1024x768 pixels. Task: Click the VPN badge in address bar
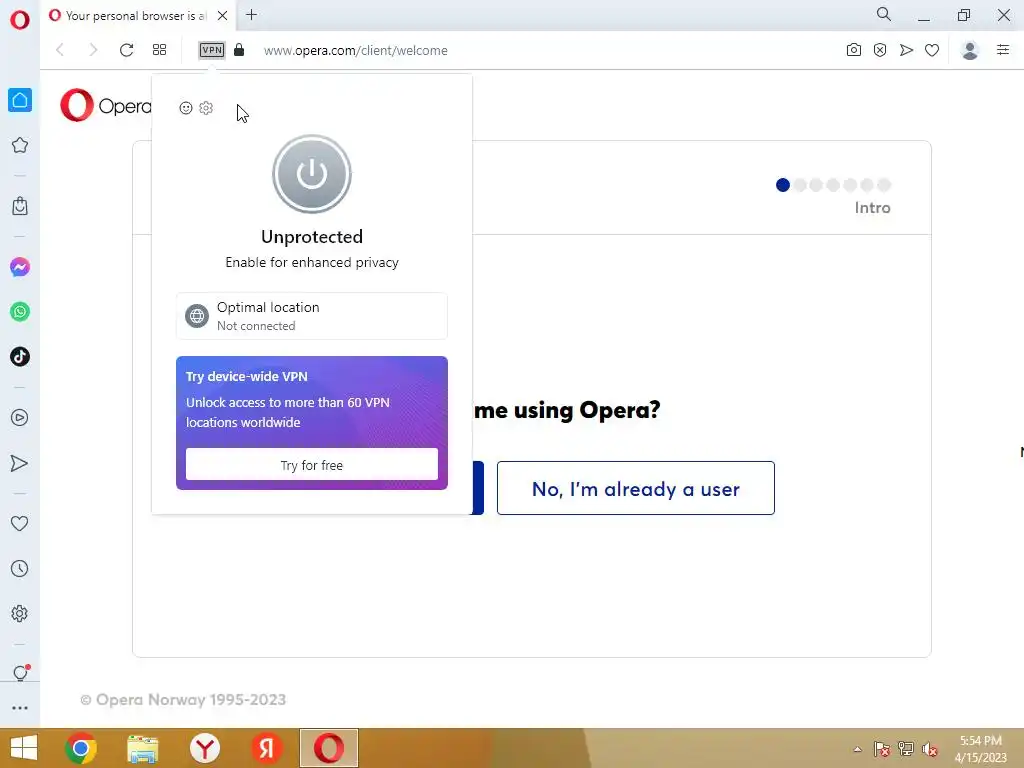(212, 50)
